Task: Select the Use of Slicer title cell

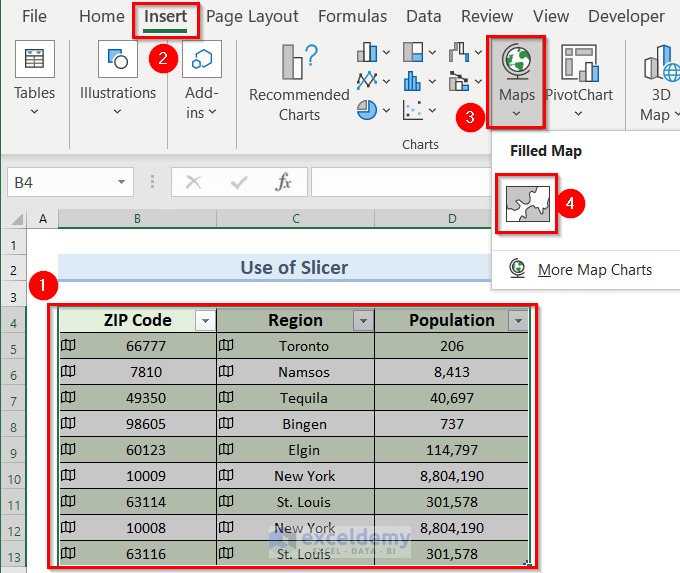Action: [x=275, y=268]
